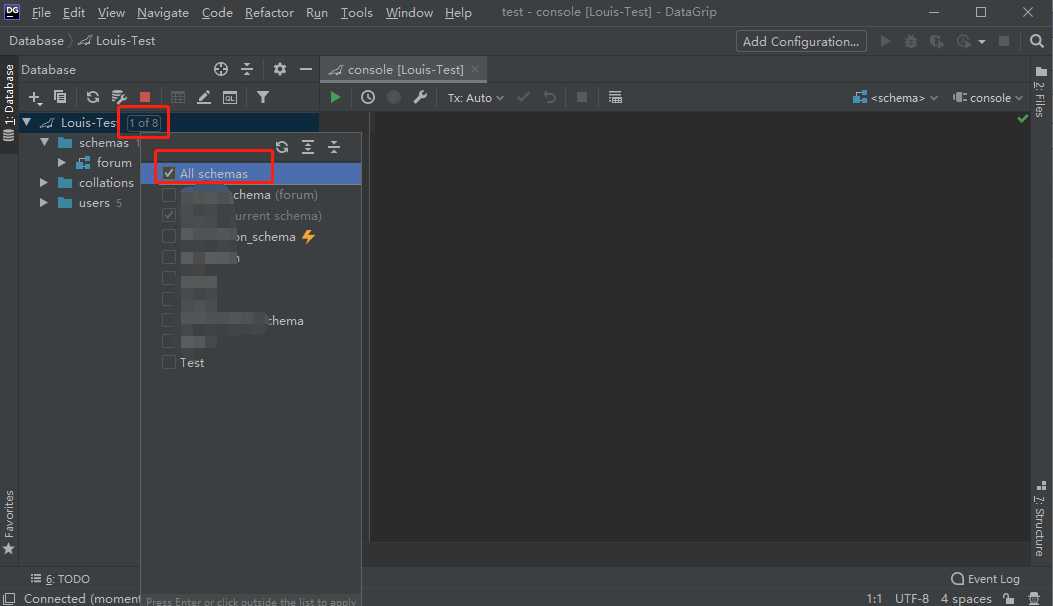Click inside the console editor area
The height and width of the screenshot is (606, 1053).
698,326
